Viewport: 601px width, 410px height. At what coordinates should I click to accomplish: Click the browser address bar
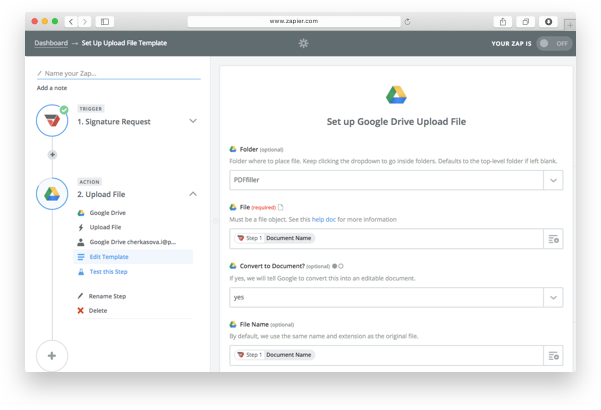tap(294, 21)
